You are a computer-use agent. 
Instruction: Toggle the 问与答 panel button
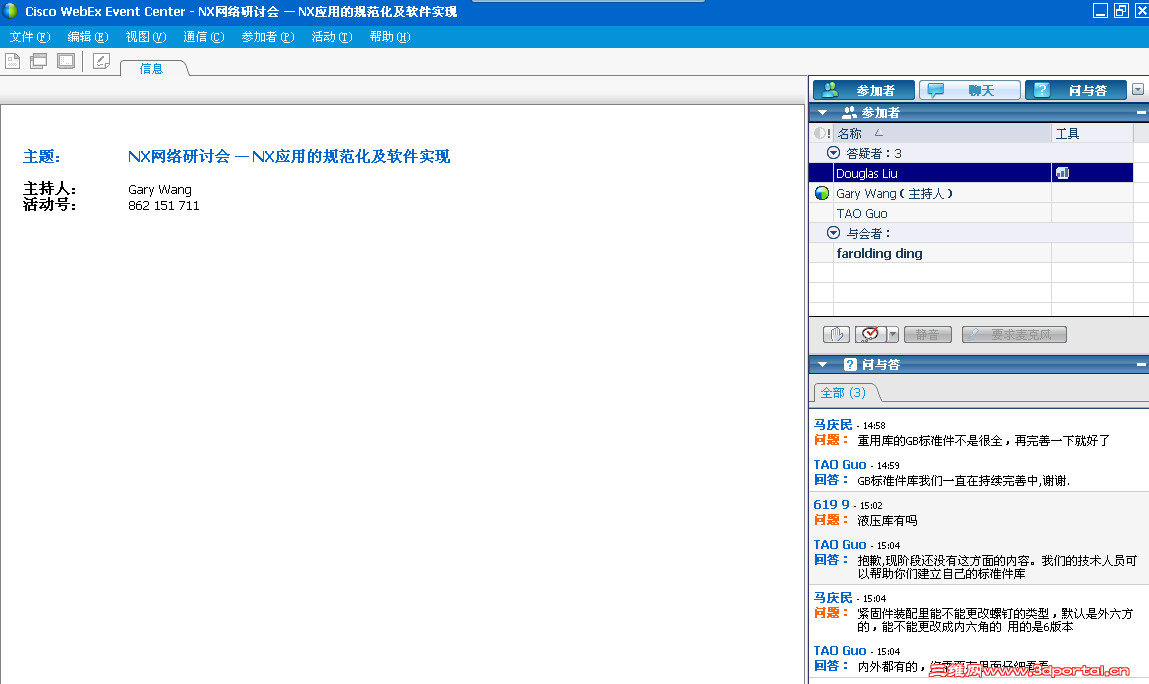(x=1076, y=90)
